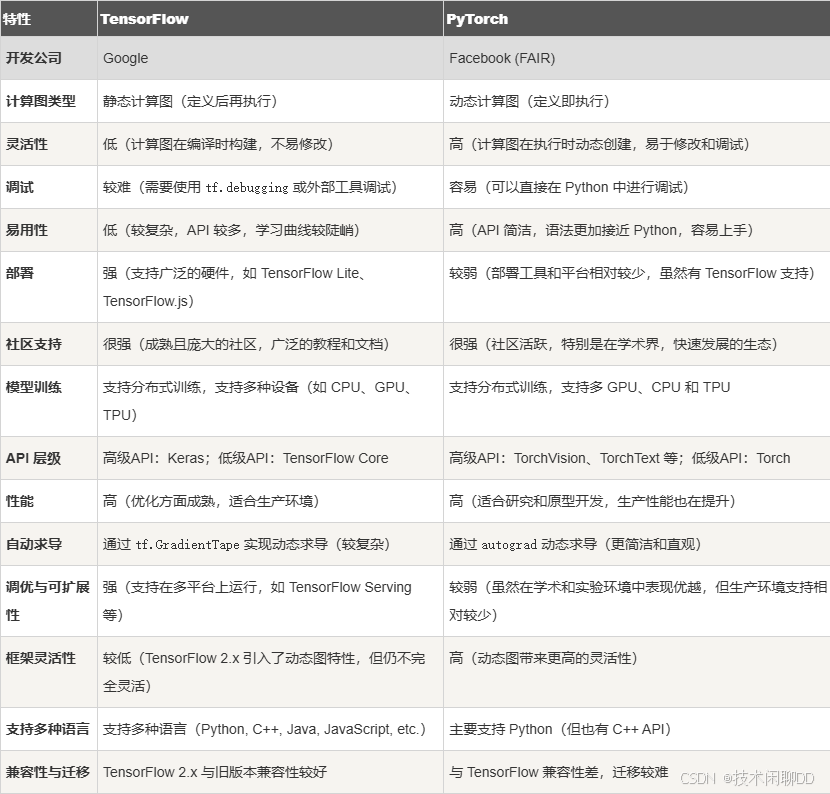Select the 社区支持 row label
830x794 pixels.
tap(49, 344)
